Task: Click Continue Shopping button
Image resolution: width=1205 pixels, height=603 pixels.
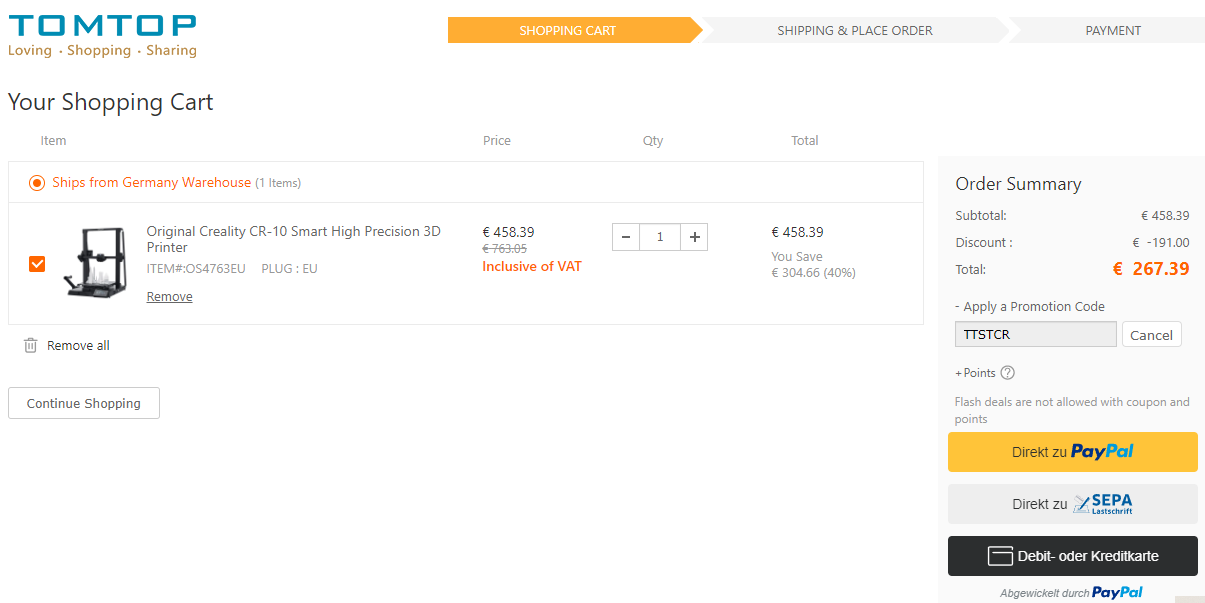Action: click(x=84, y=403)
